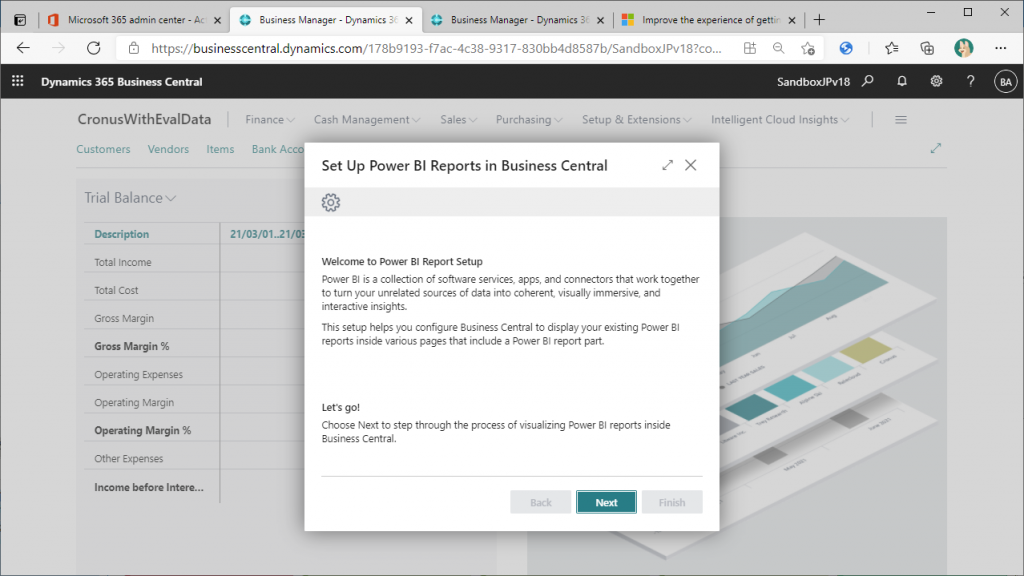The height and width of the screenshot is (576, 1024).
Task: Close the Microsoft 365 admin center tab
Action: pos(217,20)
